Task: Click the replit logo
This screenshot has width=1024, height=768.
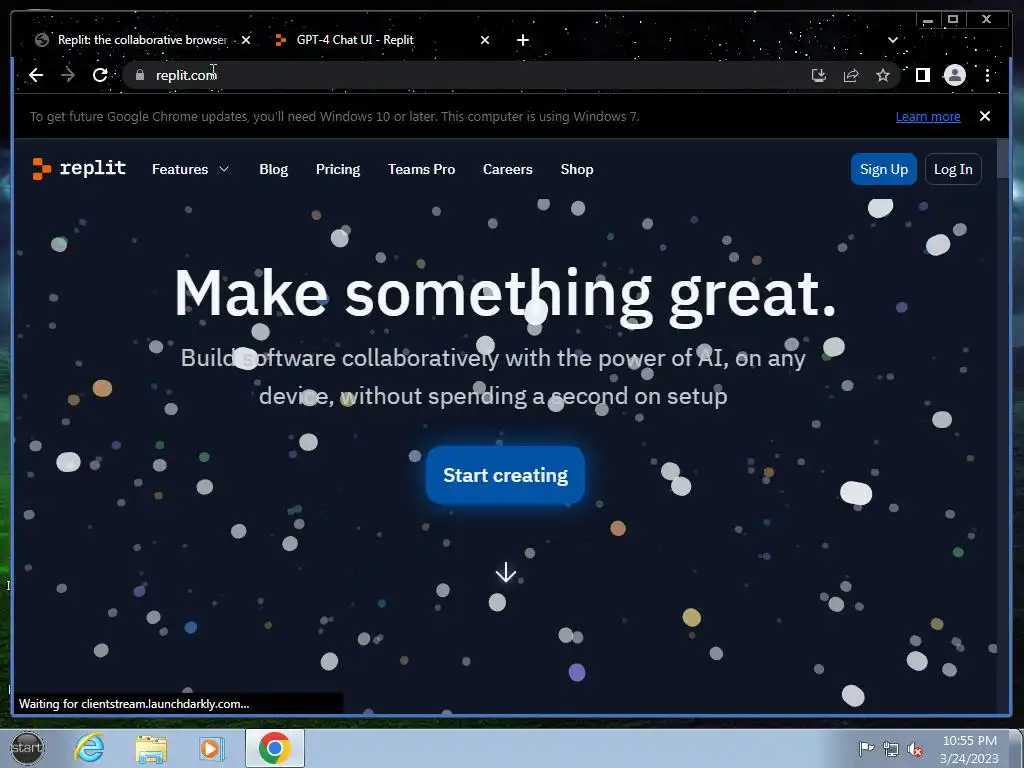Action: tap(79, 168)
